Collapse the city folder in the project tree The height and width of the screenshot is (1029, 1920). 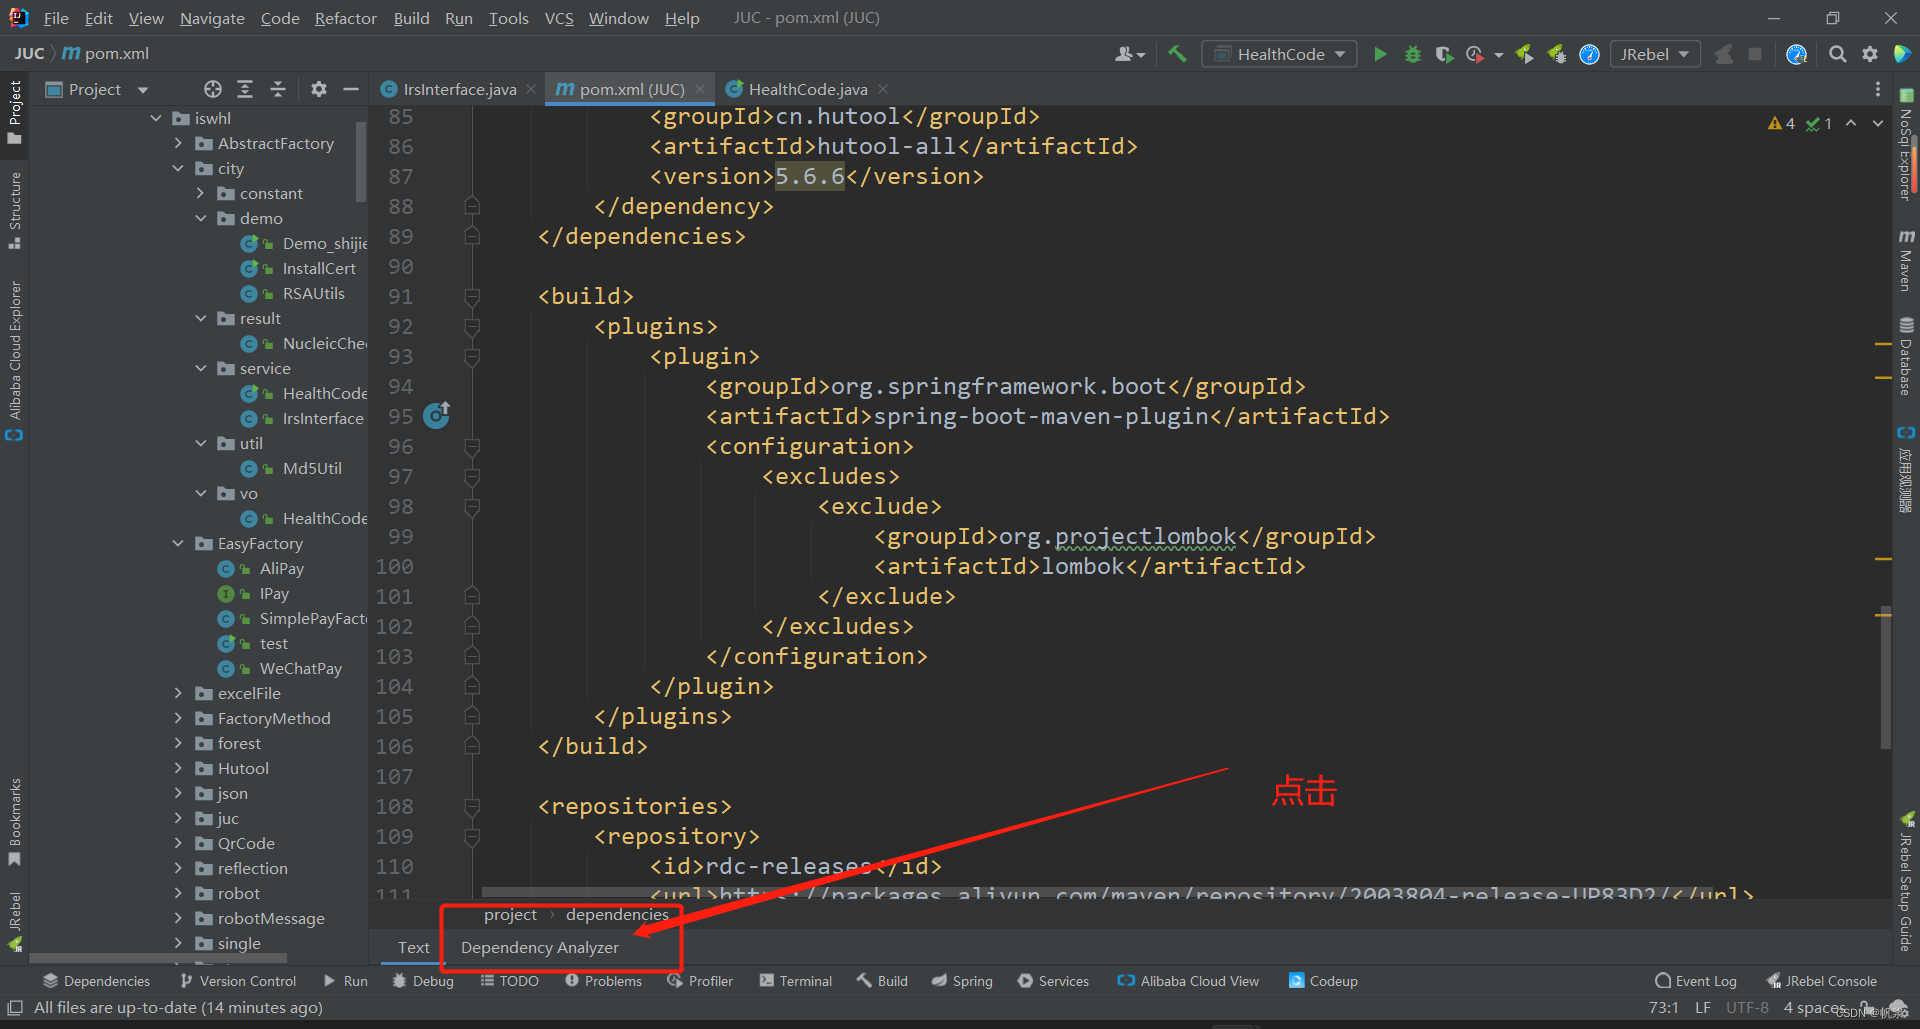(178, 168)
